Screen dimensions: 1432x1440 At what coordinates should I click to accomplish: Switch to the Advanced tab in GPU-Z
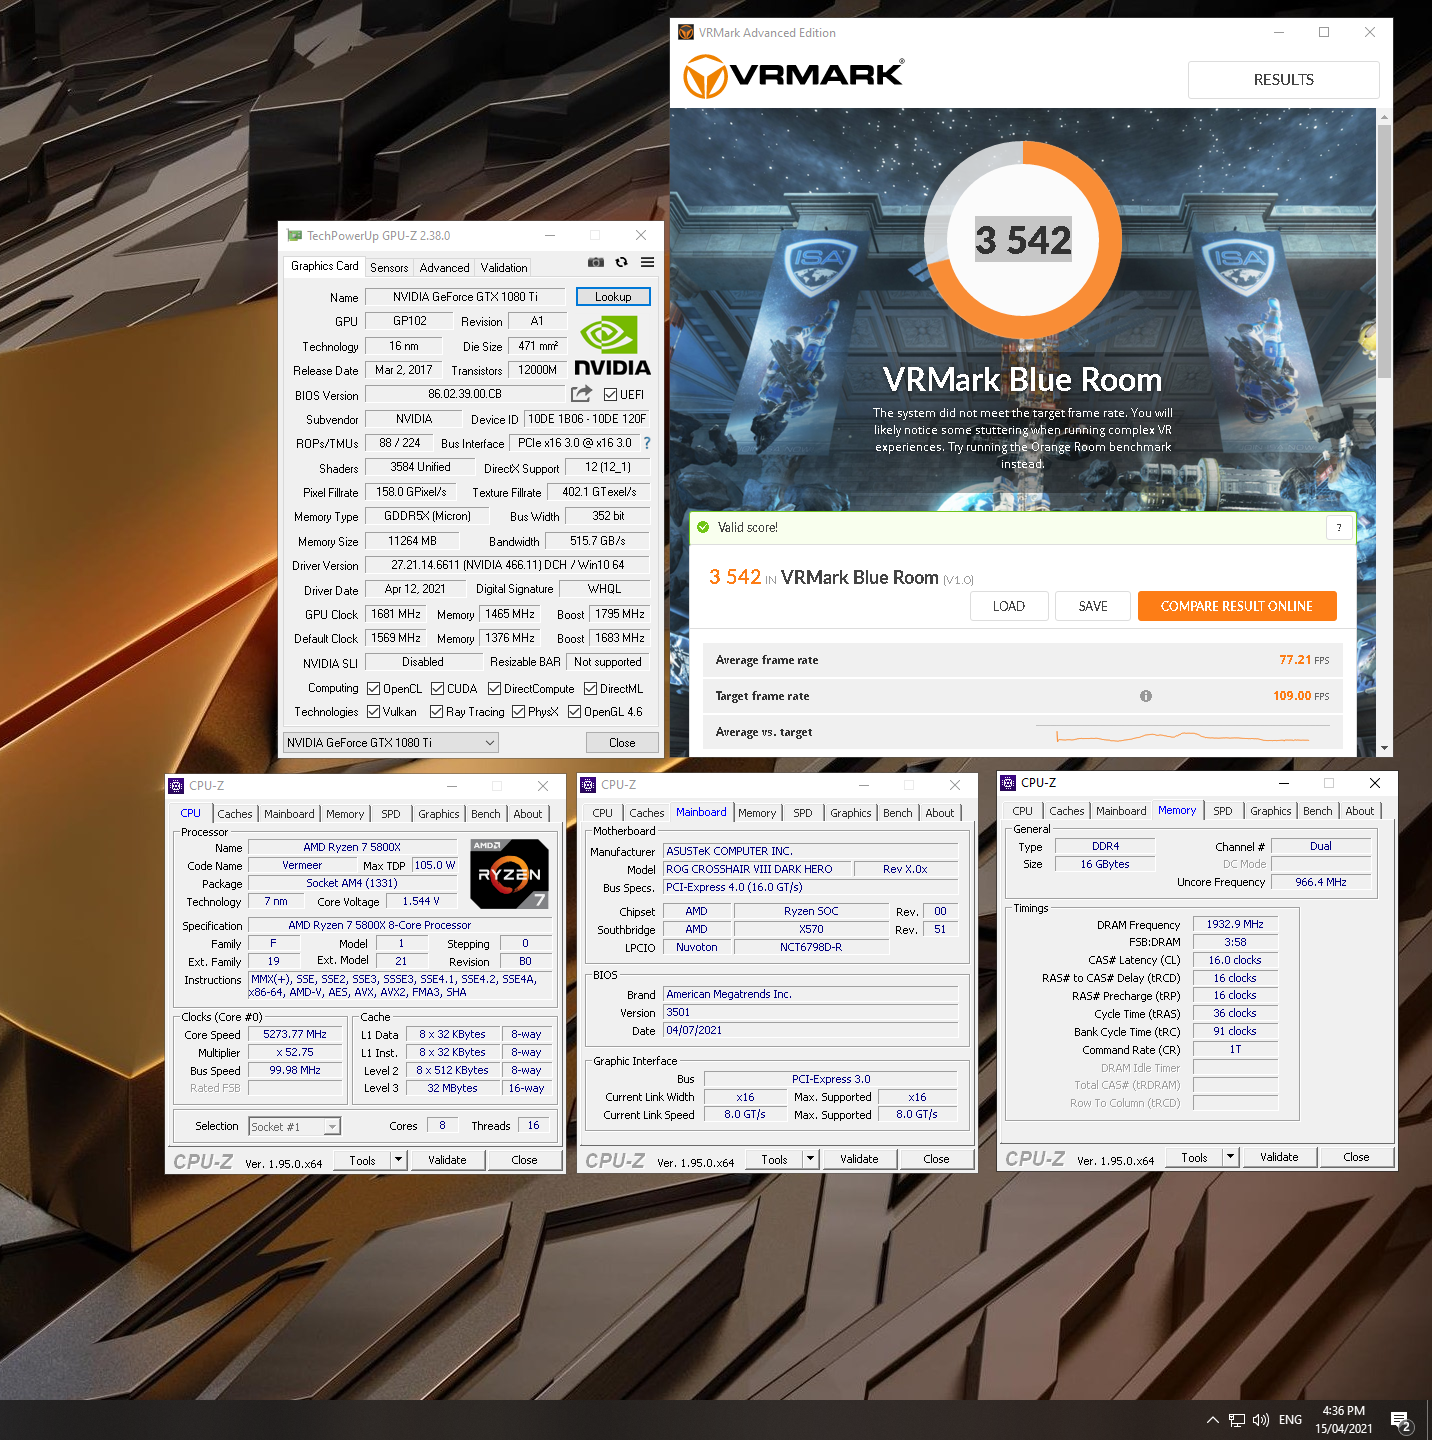[x=444, y=267]
